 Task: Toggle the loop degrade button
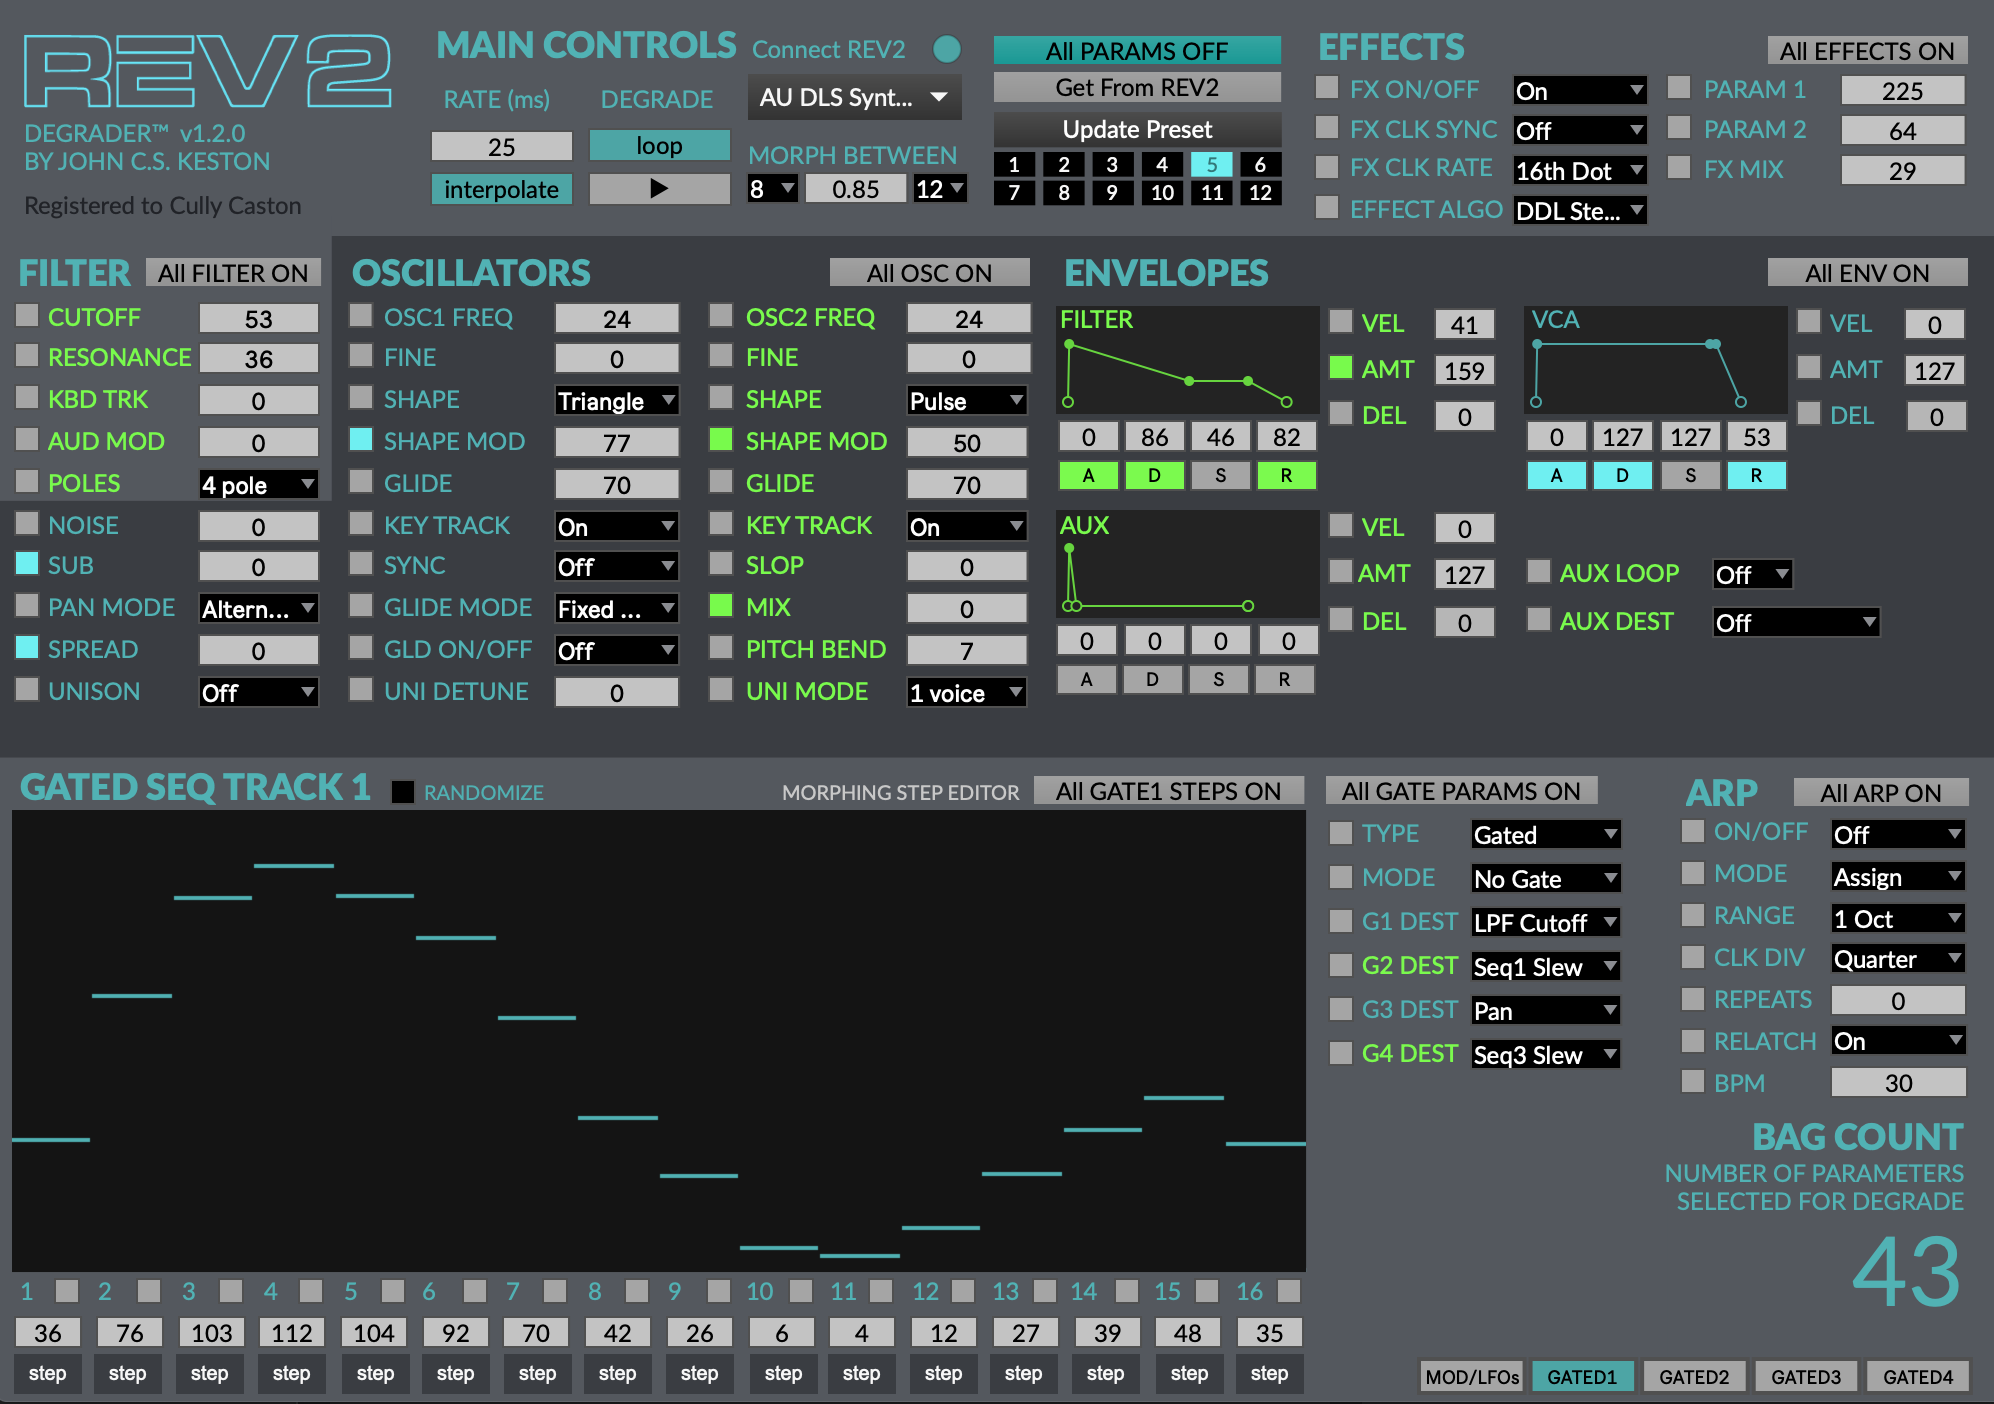[x=659, y=145]
